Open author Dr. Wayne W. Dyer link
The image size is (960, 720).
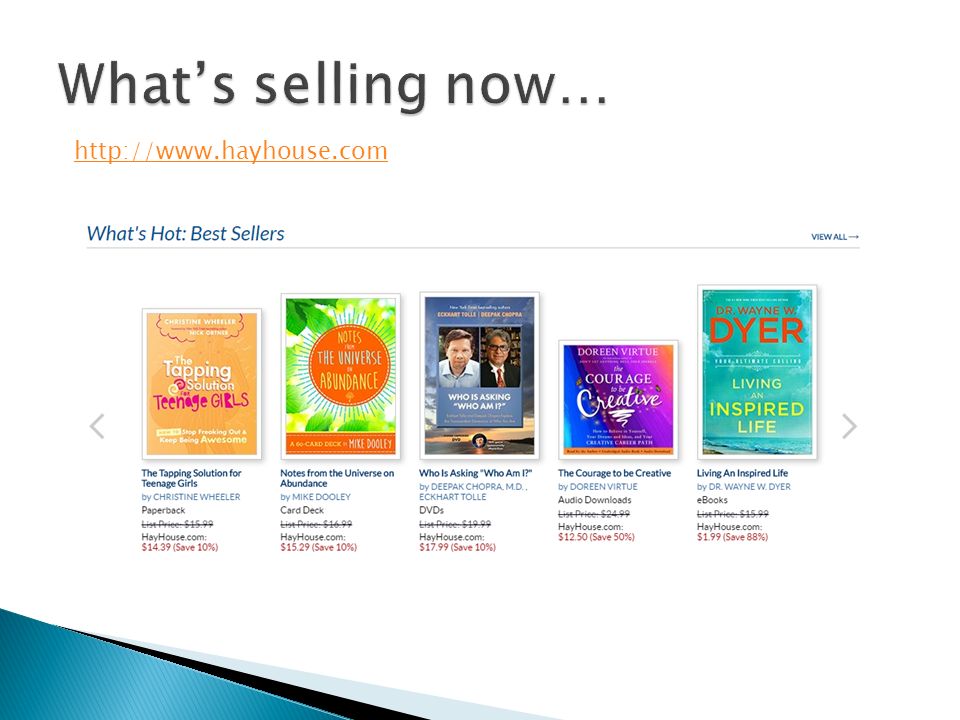749,487
